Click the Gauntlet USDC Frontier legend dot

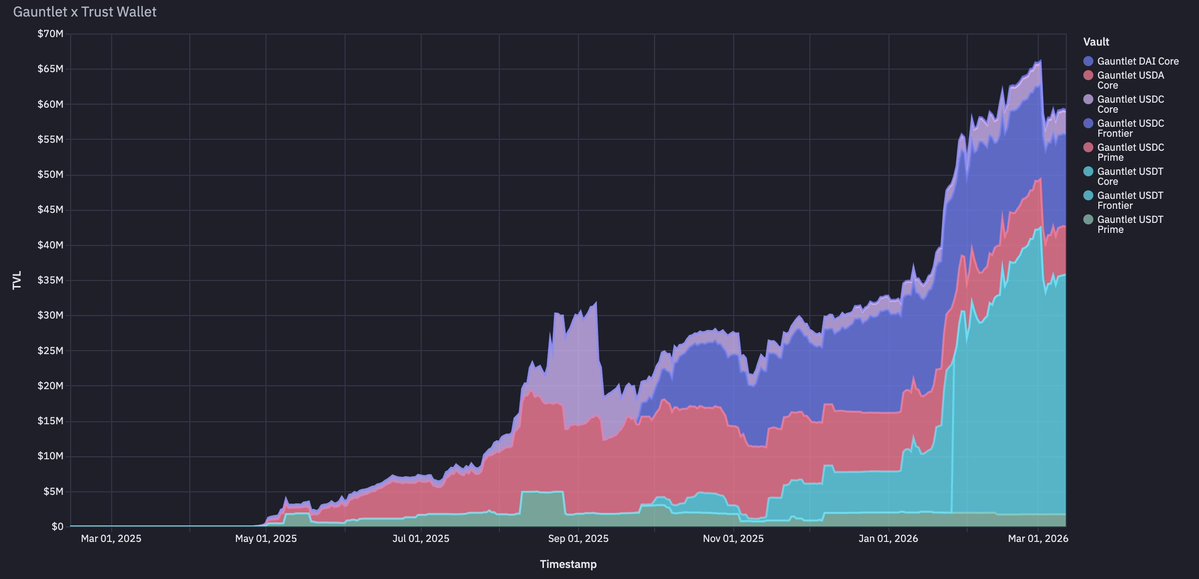(1088, 123)
